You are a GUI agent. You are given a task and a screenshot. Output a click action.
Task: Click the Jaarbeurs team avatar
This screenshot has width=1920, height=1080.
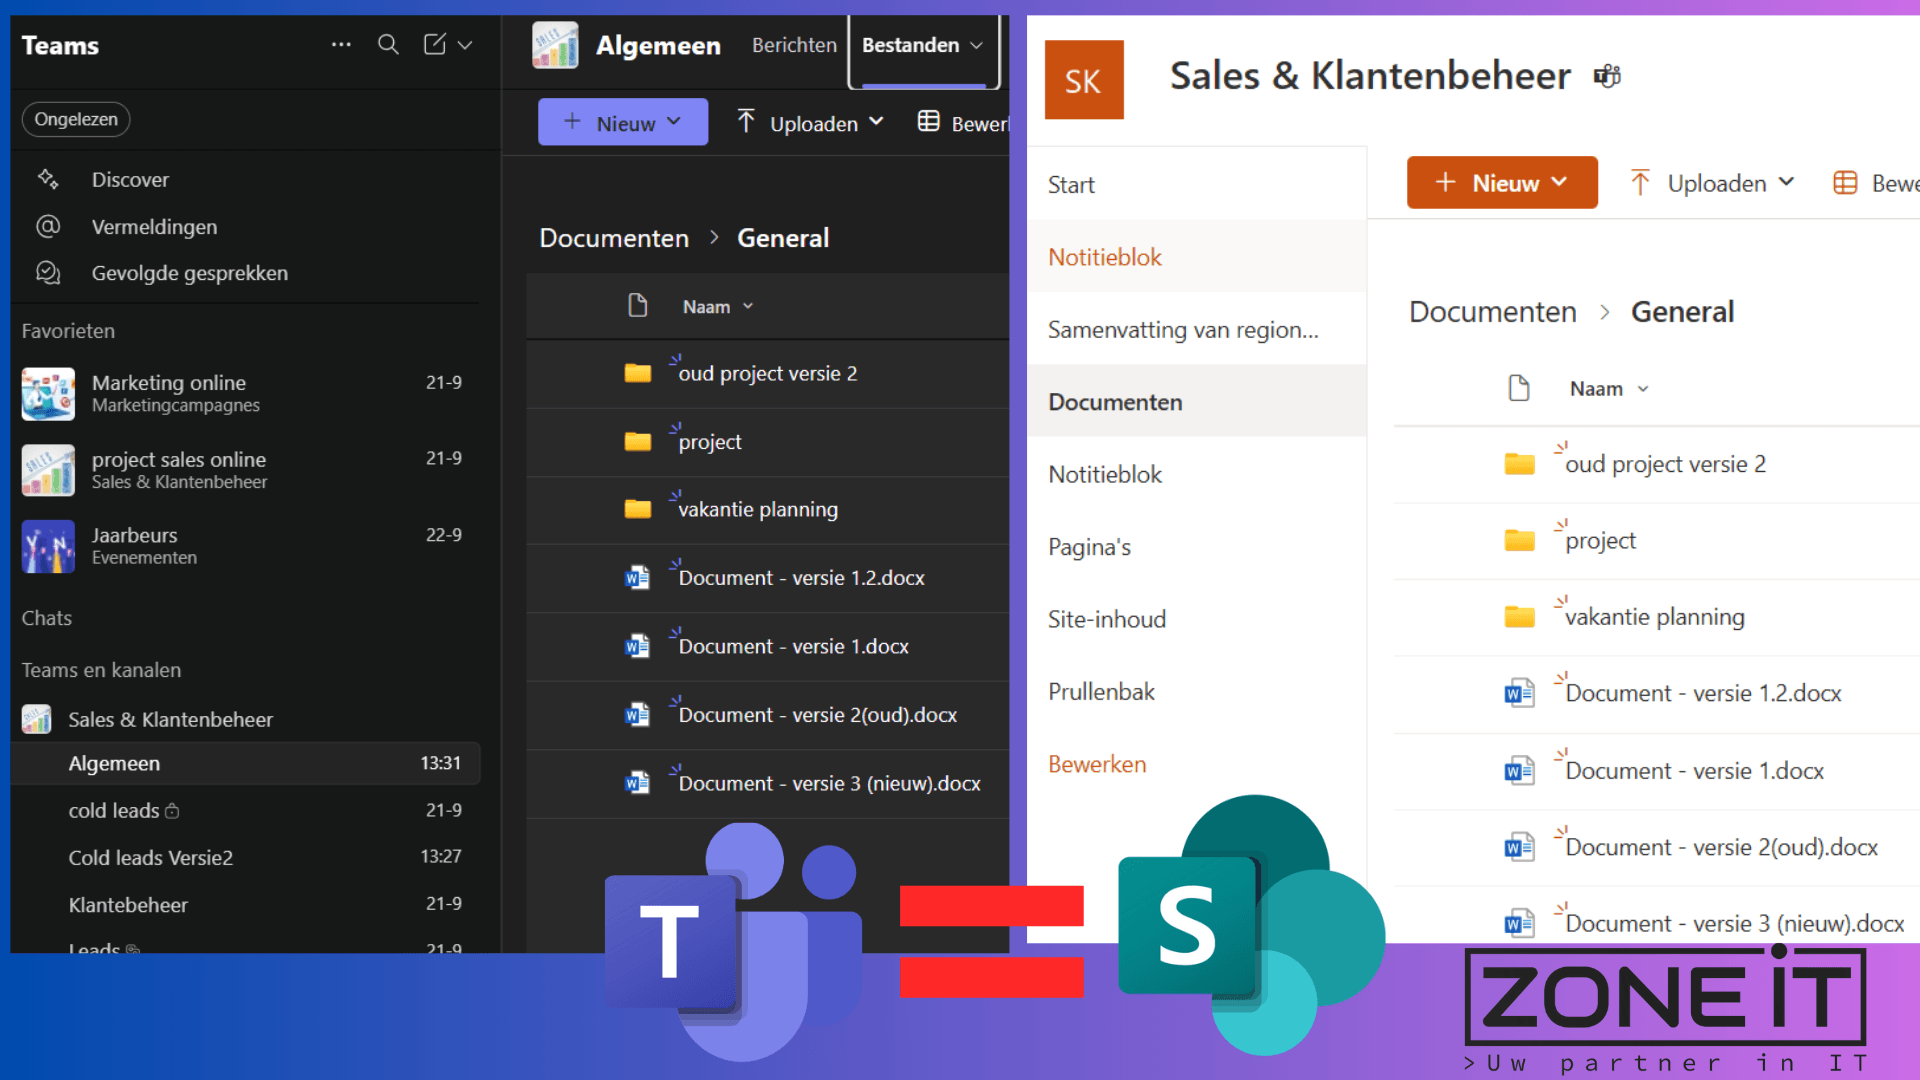coord(47,546)
